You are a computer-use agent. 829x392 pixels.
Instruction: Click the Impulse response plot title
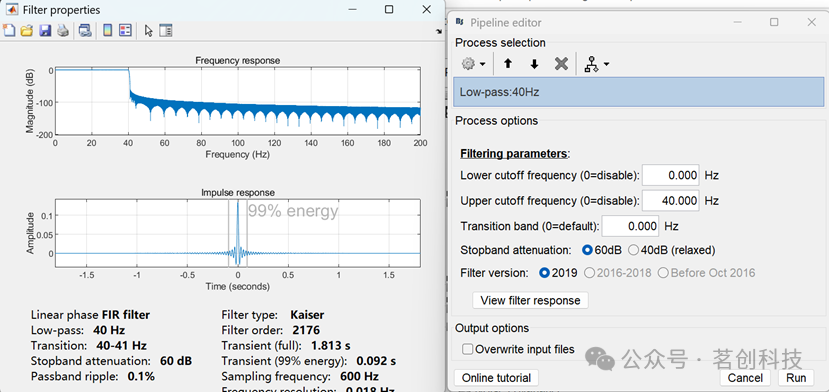pos(238,193)
